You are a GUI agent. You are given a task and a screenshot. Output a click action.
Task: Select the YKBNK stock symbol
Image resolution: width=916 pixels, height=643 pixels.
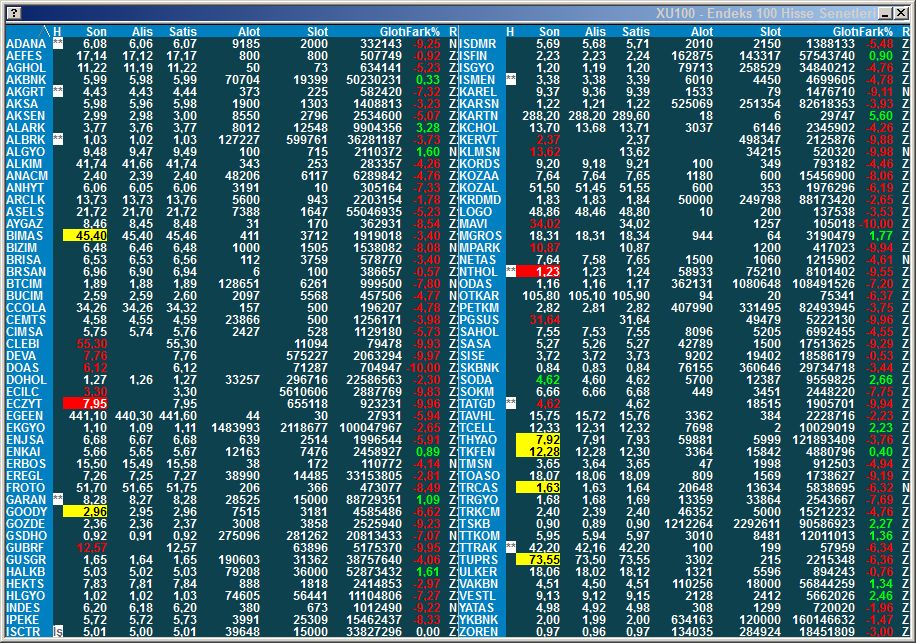[x=480, y=620]
